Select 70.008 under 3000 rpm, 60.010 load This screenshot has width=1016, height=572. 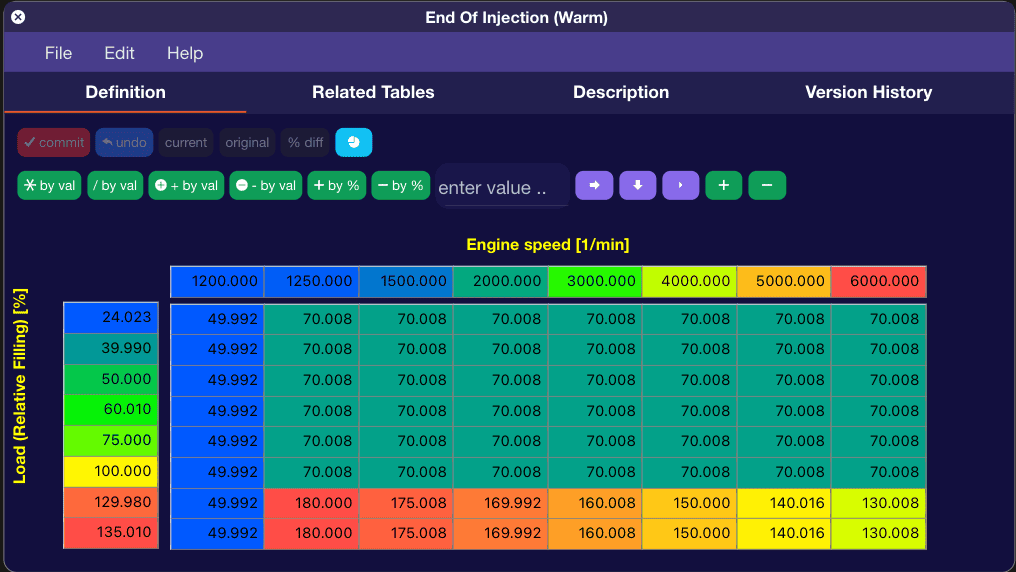point(595,411)
